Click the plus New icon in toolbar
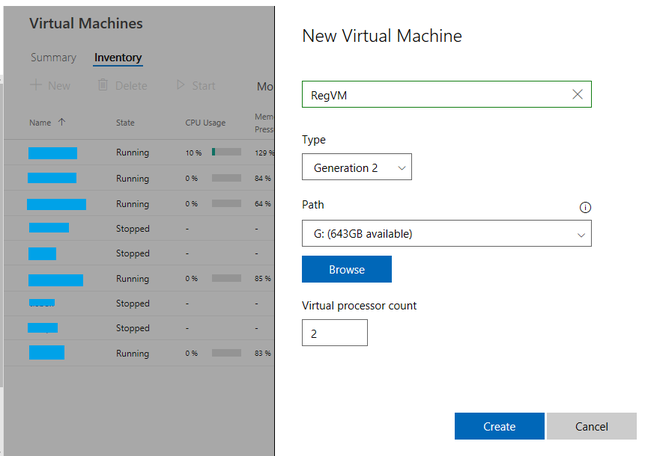Image resolution: width=648 pixels, height=456 pixels. [x=36, y=85]
